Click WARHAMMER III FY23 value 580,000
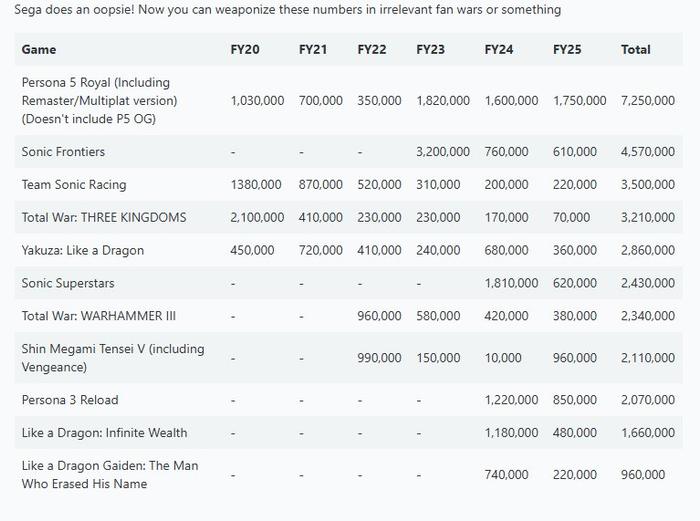The image size is (700, 521). coord(438,316)
